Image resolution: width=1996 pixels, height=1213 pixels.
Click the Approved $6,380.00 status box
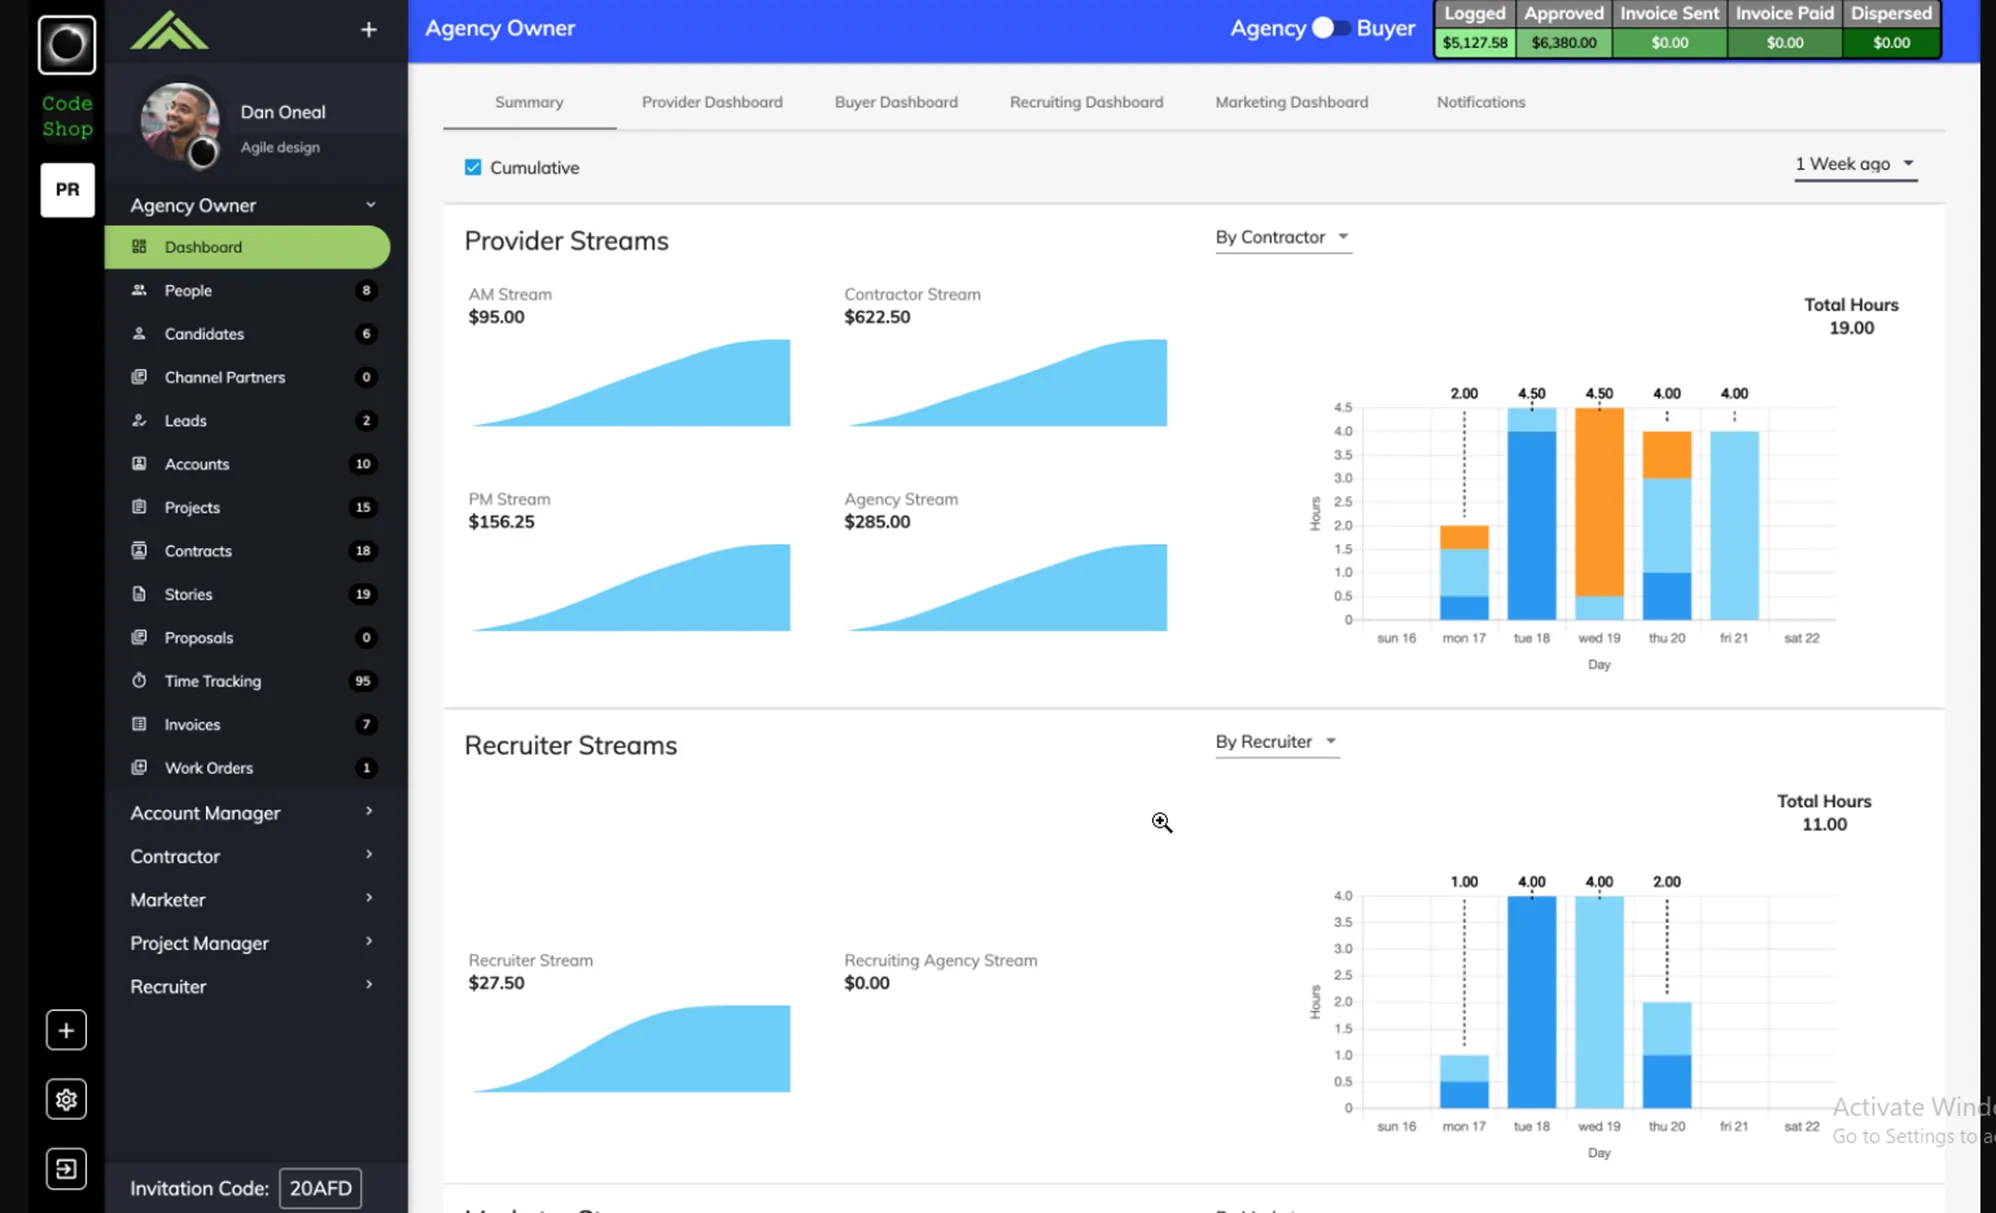tap(1564, 28)
